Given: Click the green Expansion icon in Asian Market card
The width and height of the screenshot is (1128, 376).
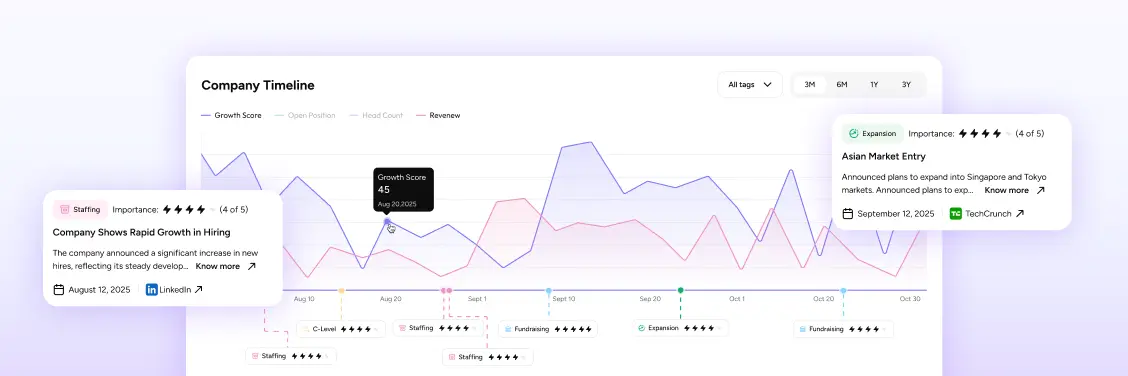Looking at the screenshot, I should tap(854, 134).
